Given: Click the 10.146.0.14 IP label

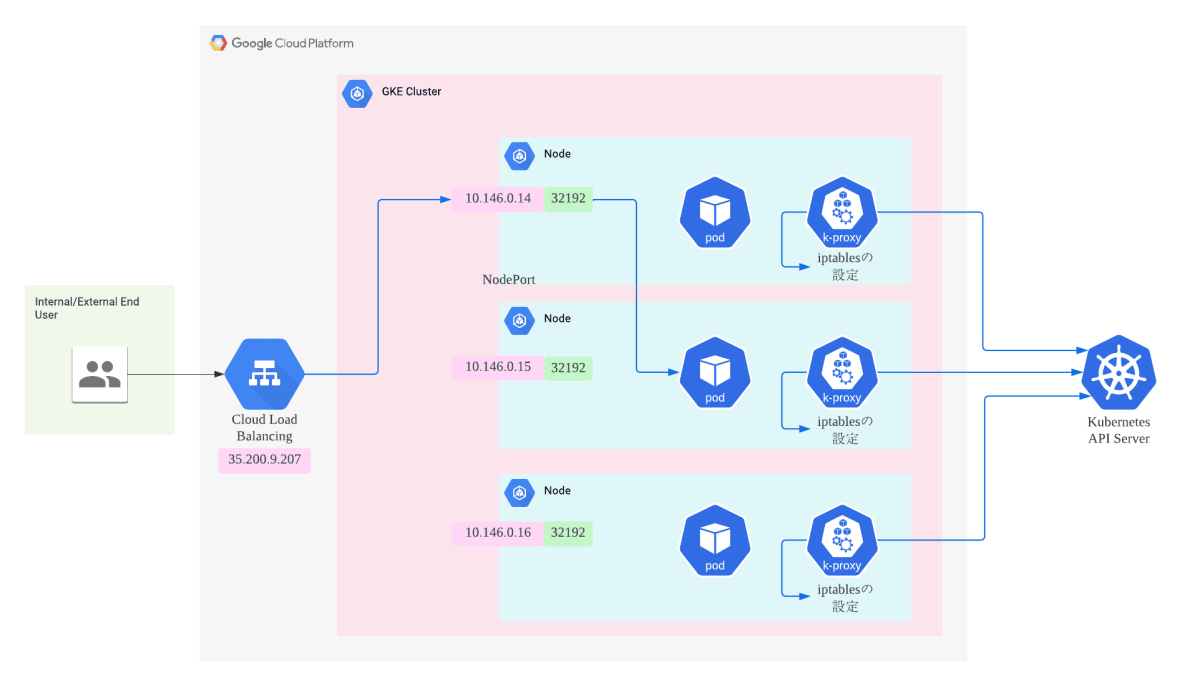Looking at the screenshot, I should [x=497, y=199].
